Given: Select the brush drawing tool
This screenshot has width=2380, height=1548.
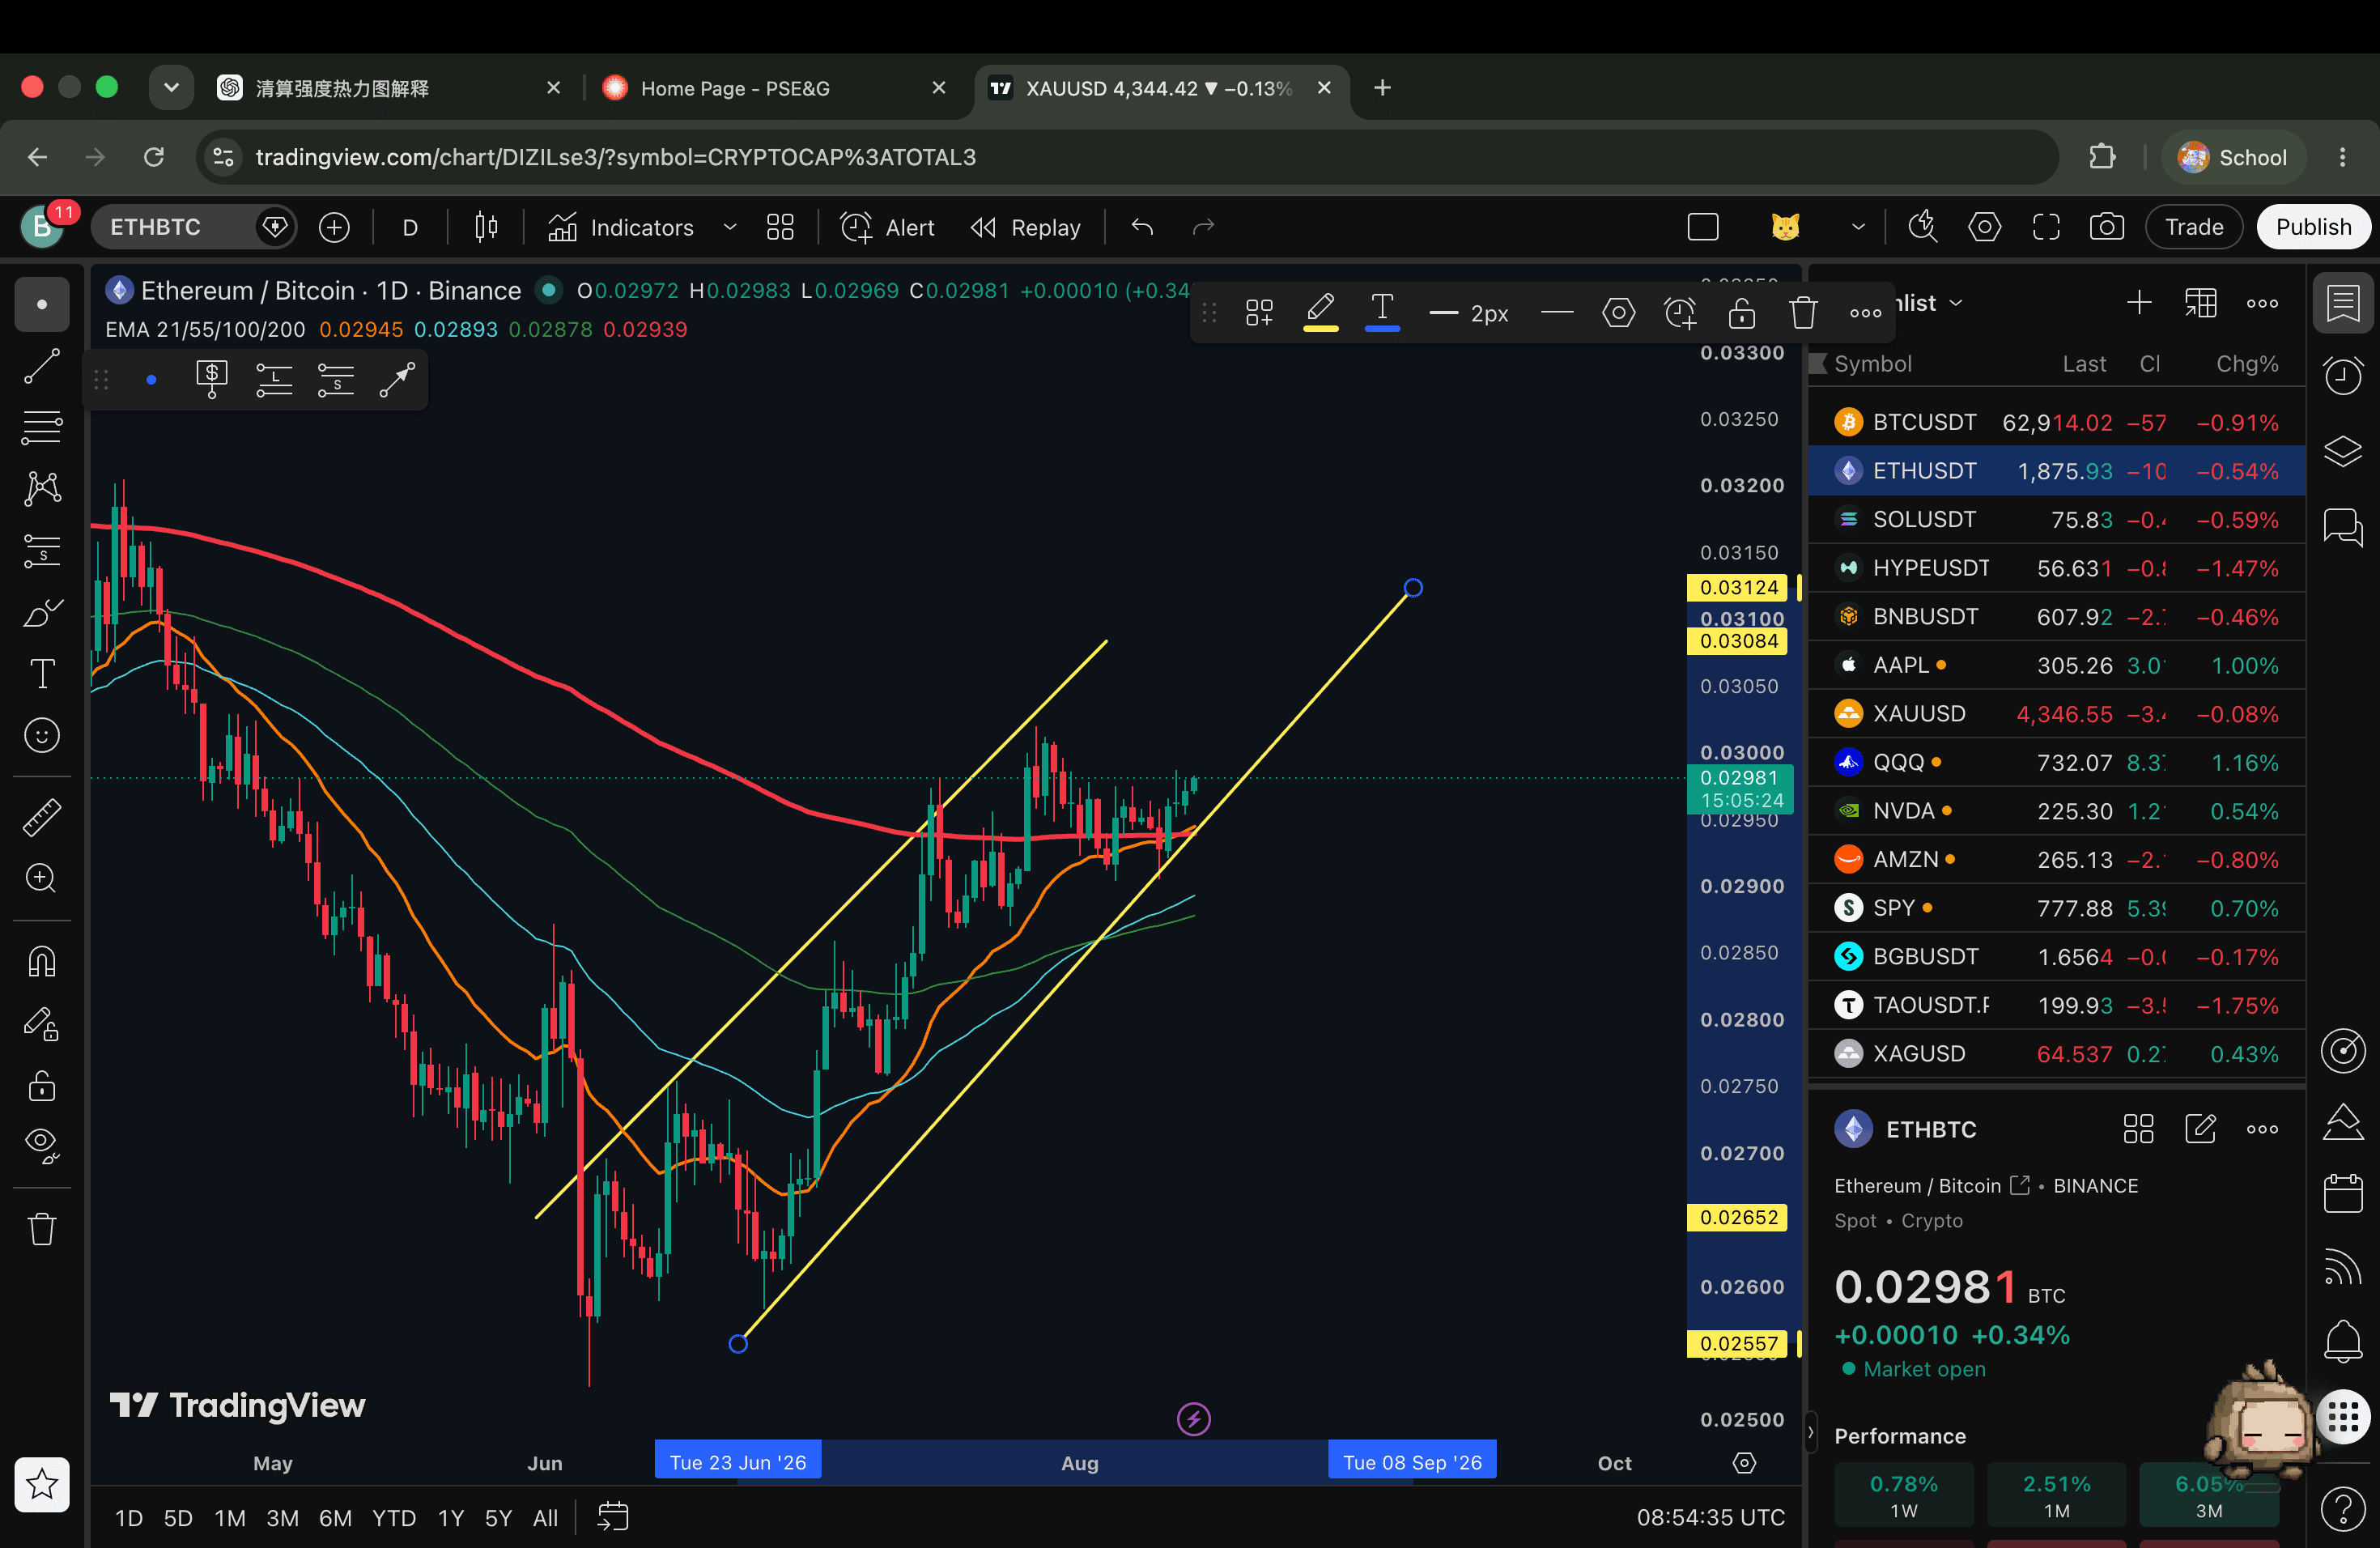Looking at the screenshot, I should pos(42,612).
